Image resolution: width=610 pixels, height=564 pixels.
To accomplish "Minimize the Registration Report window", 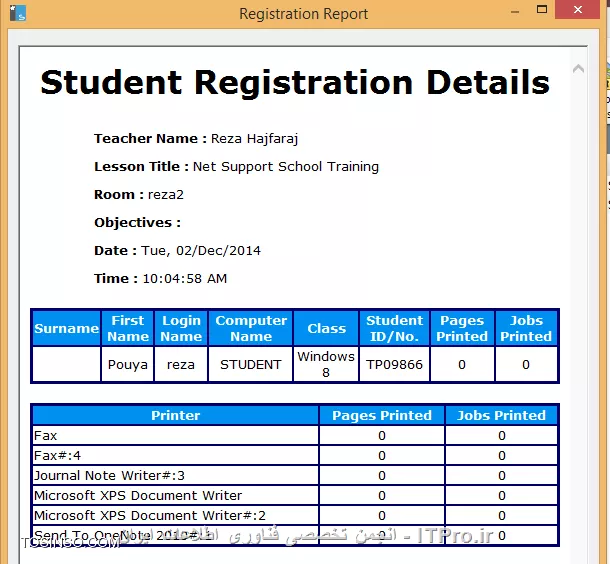I will [515, 12].
